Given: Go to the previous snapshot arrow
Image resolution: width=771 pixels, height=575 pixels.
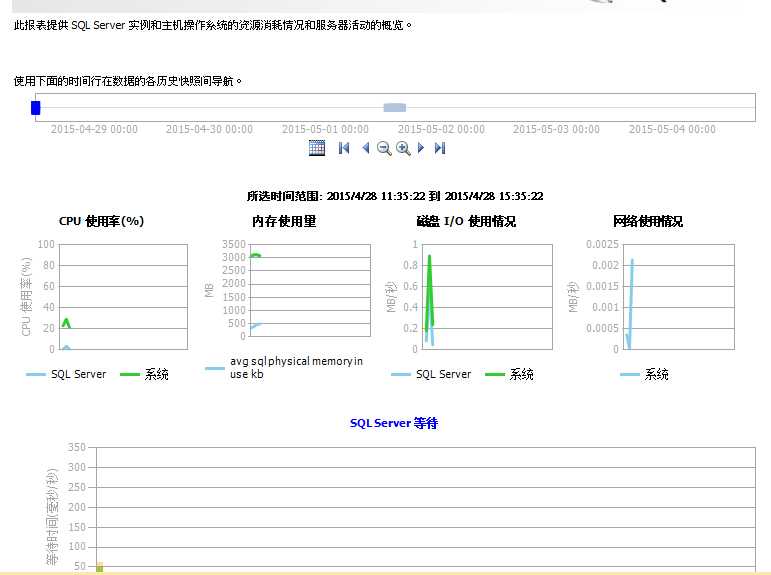Looking at the screenshot, I should pos(365,148).
